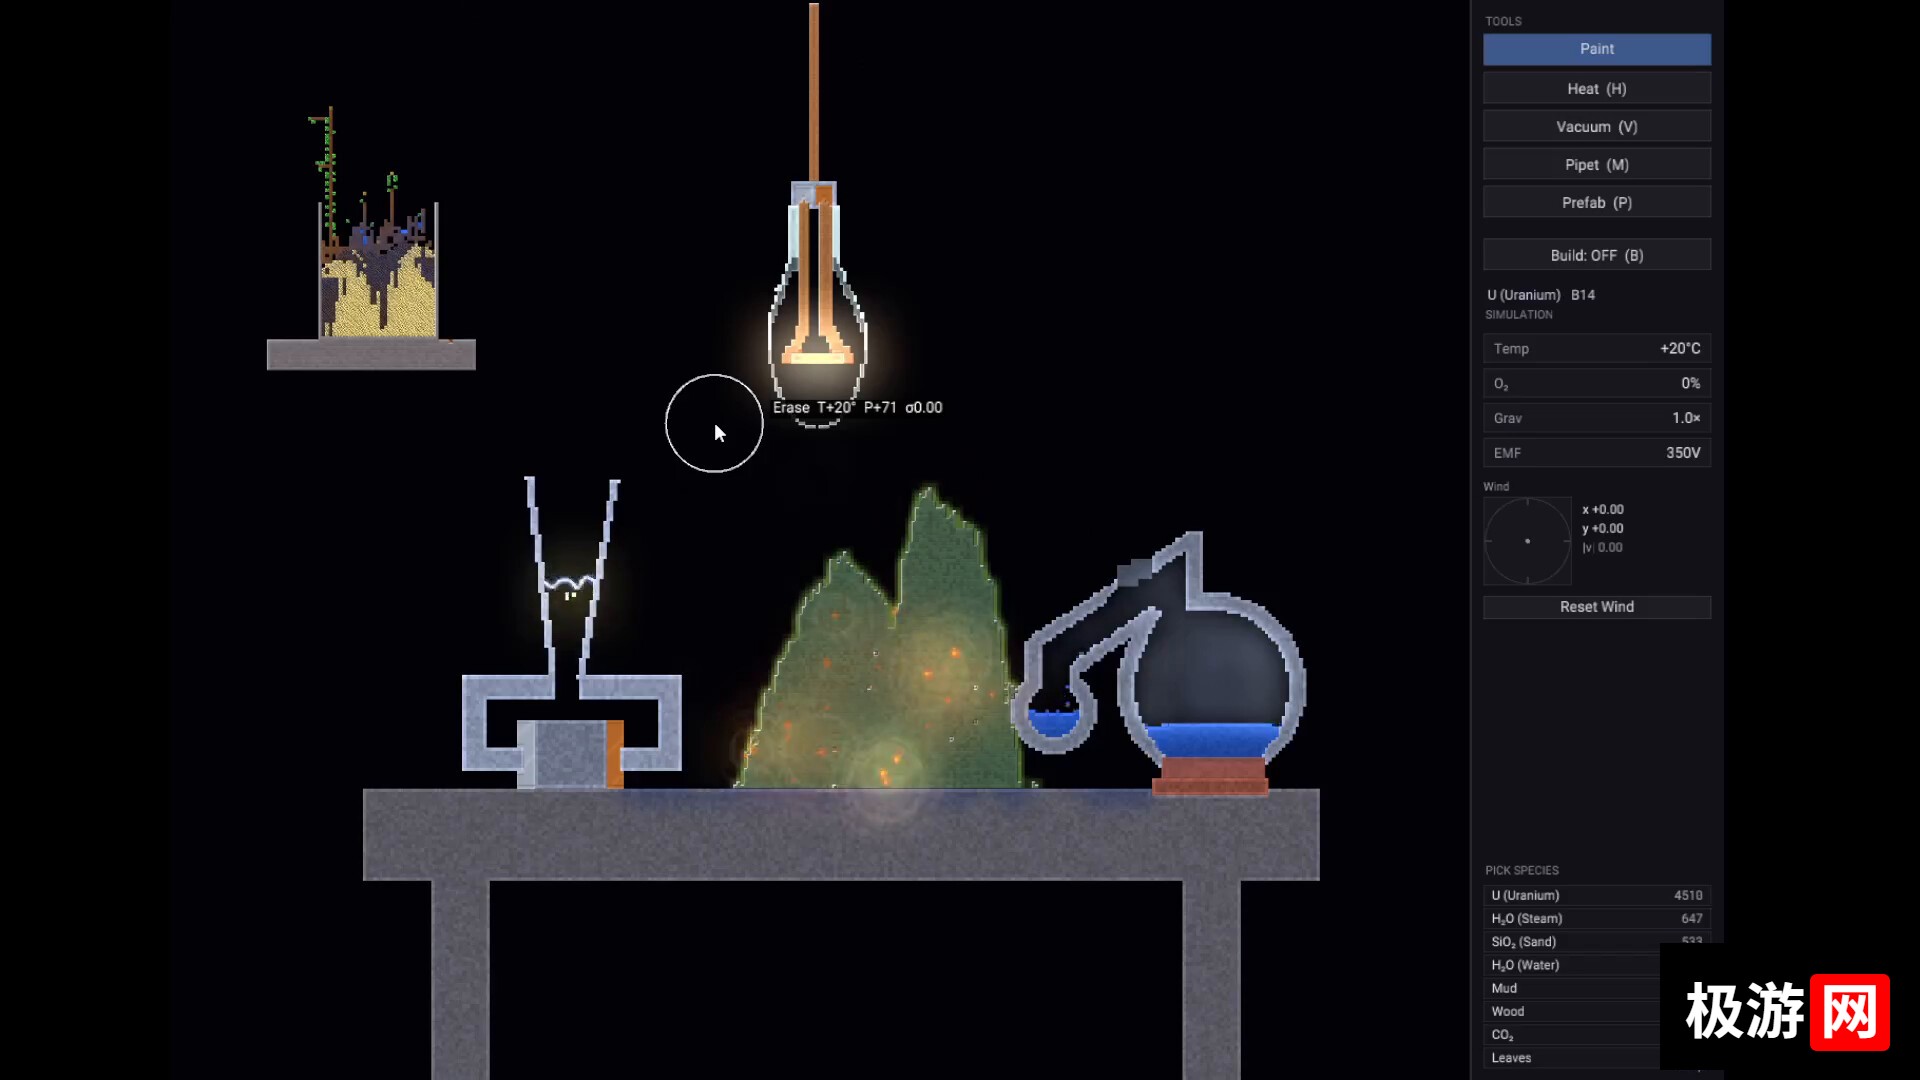Click the blue water in round flask

pyautogui.click(x=1212, y=741)
